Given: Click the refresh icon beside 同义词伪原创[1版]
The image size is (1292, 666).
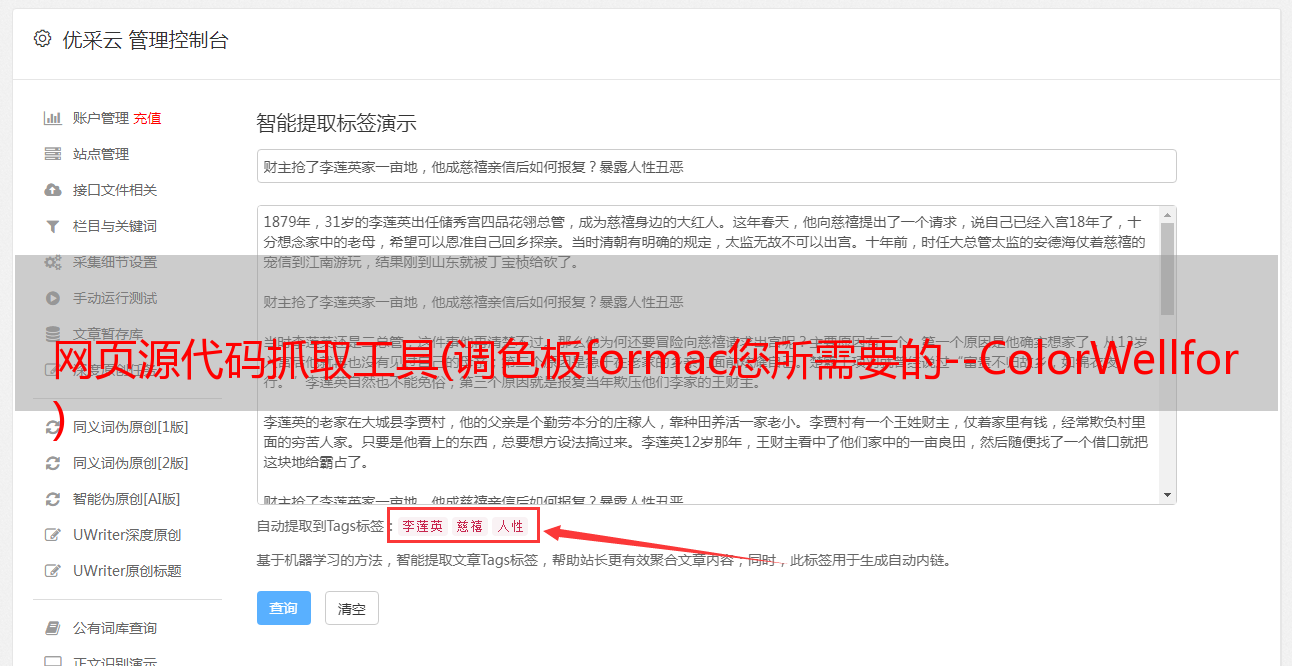Looking at the screenshot, I should pos(52,427).
